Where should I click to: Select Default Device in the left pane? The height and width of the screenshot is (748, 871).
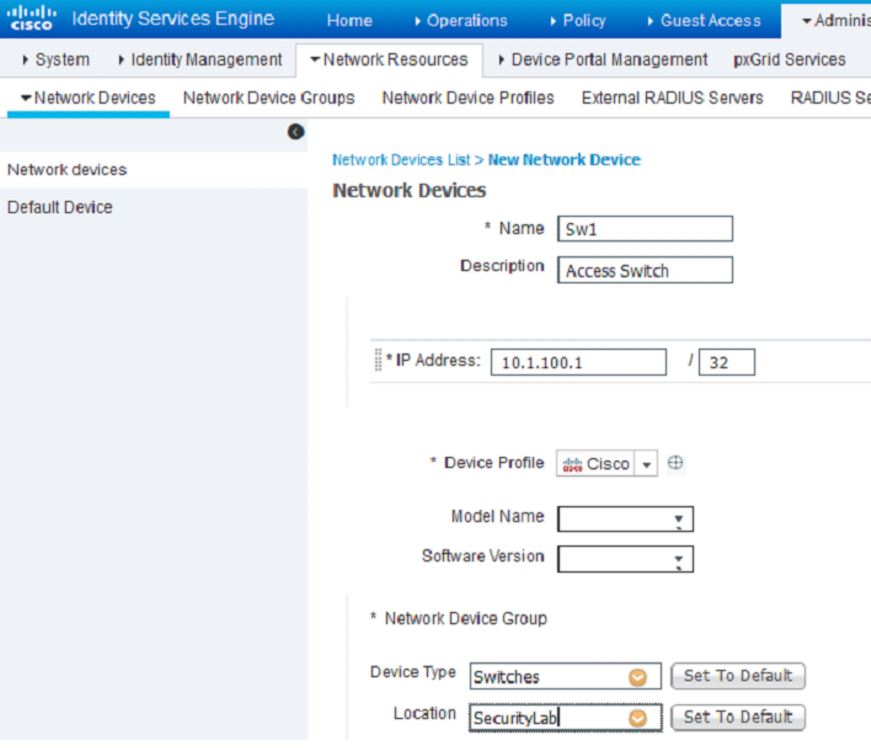tap(60, 207)
